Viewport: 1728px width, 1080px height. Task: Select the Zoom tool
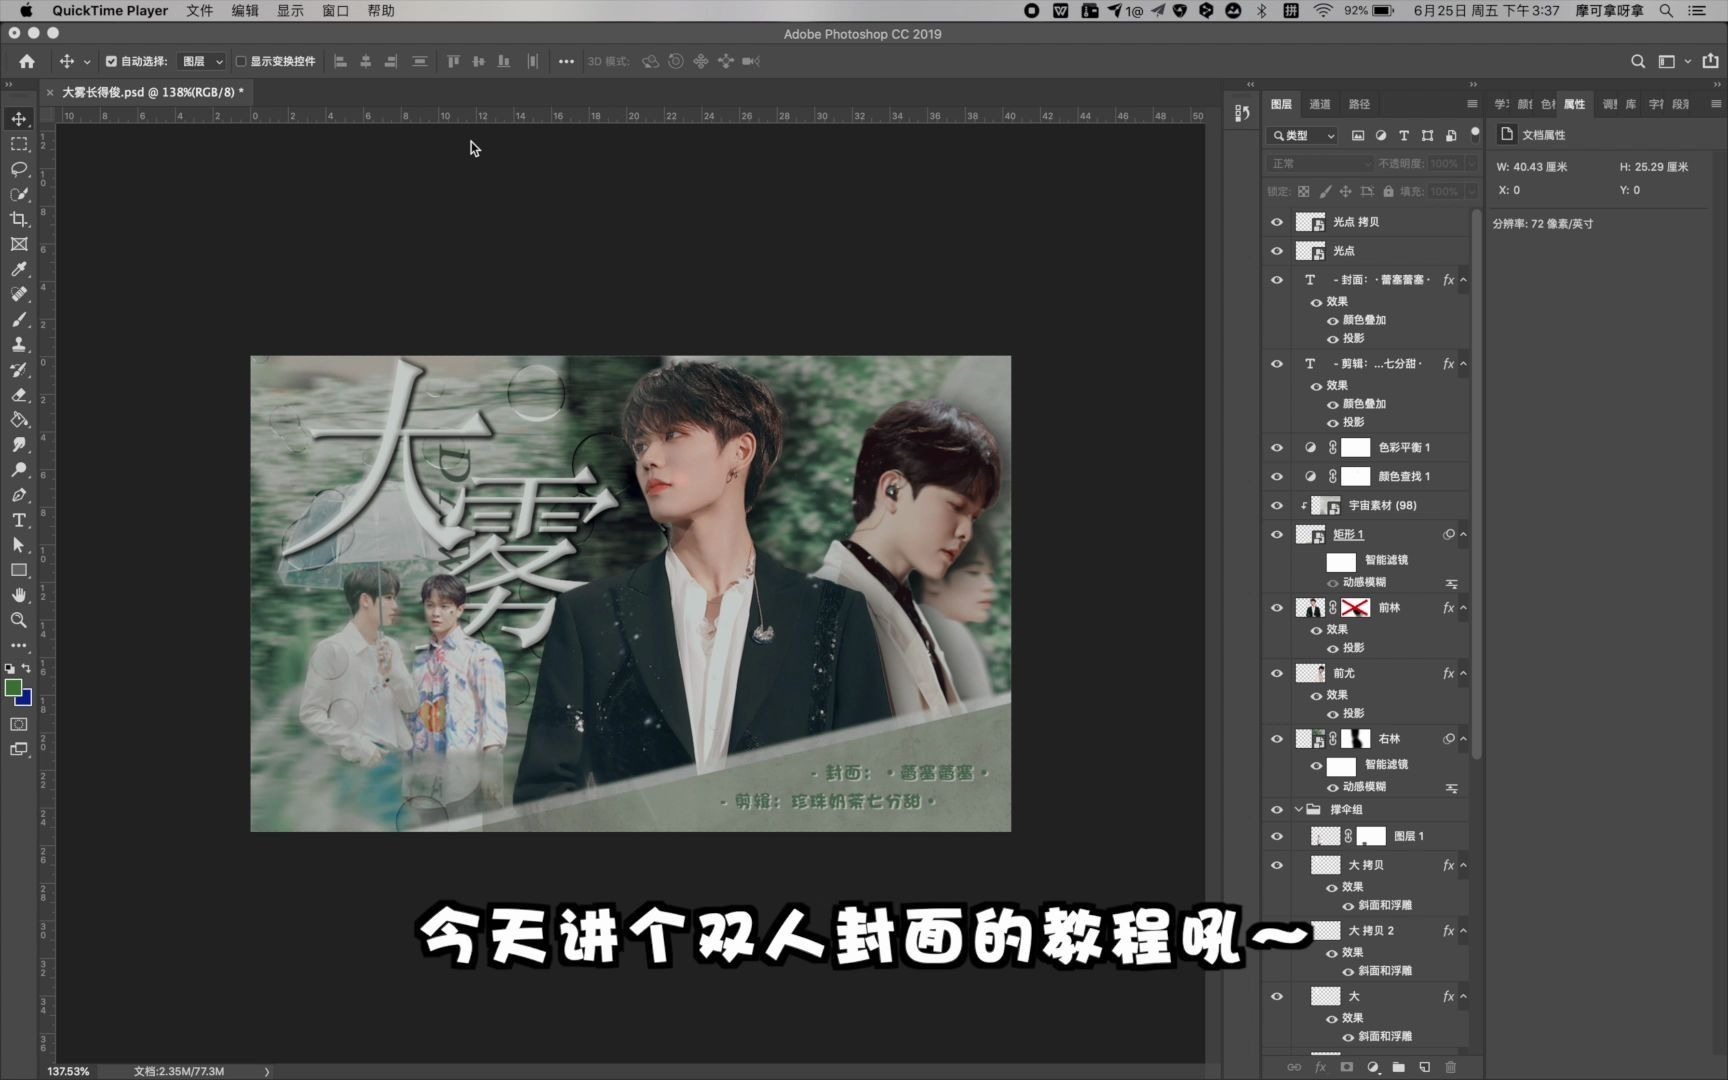(19, 620)
